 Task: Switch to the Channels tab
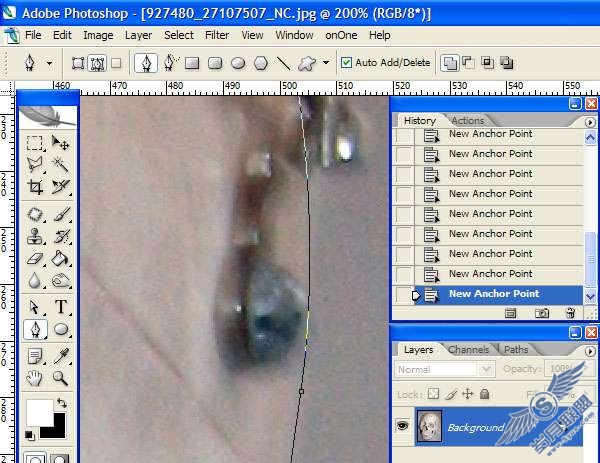pos(468,349)
